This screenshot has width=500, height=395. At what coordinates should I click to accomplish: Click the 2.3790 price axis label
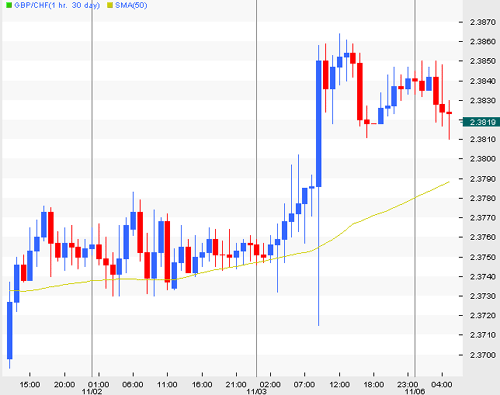(x=483, y=179)
